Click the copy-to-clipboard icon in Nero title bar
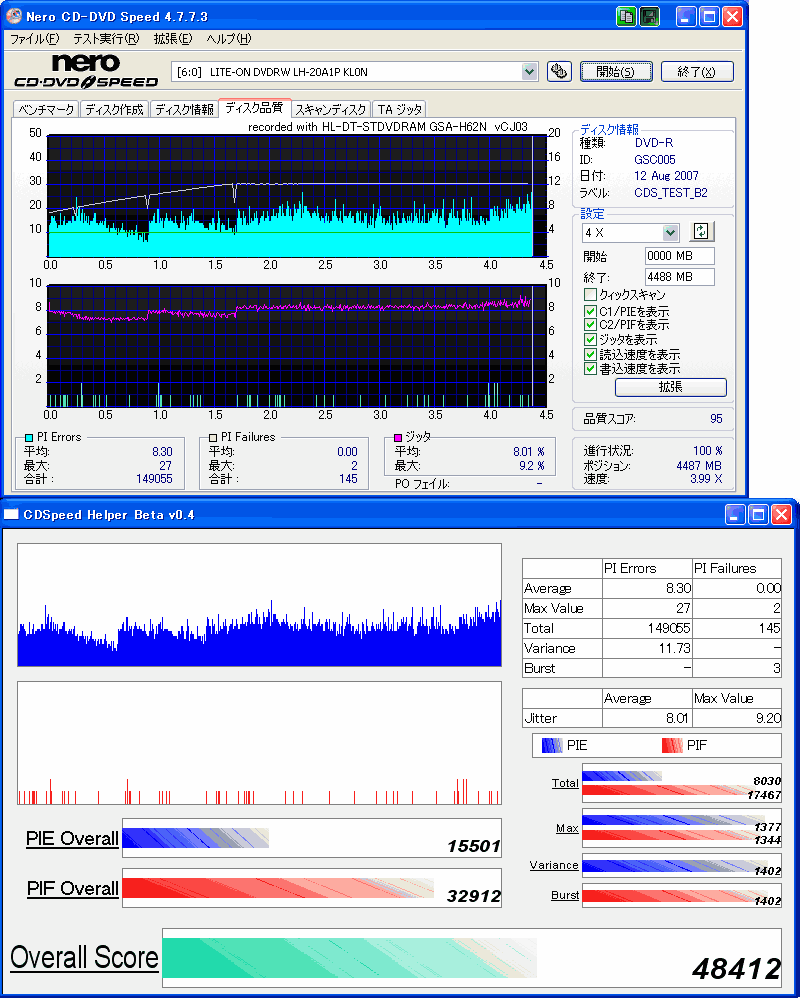 tap(626, 16)
